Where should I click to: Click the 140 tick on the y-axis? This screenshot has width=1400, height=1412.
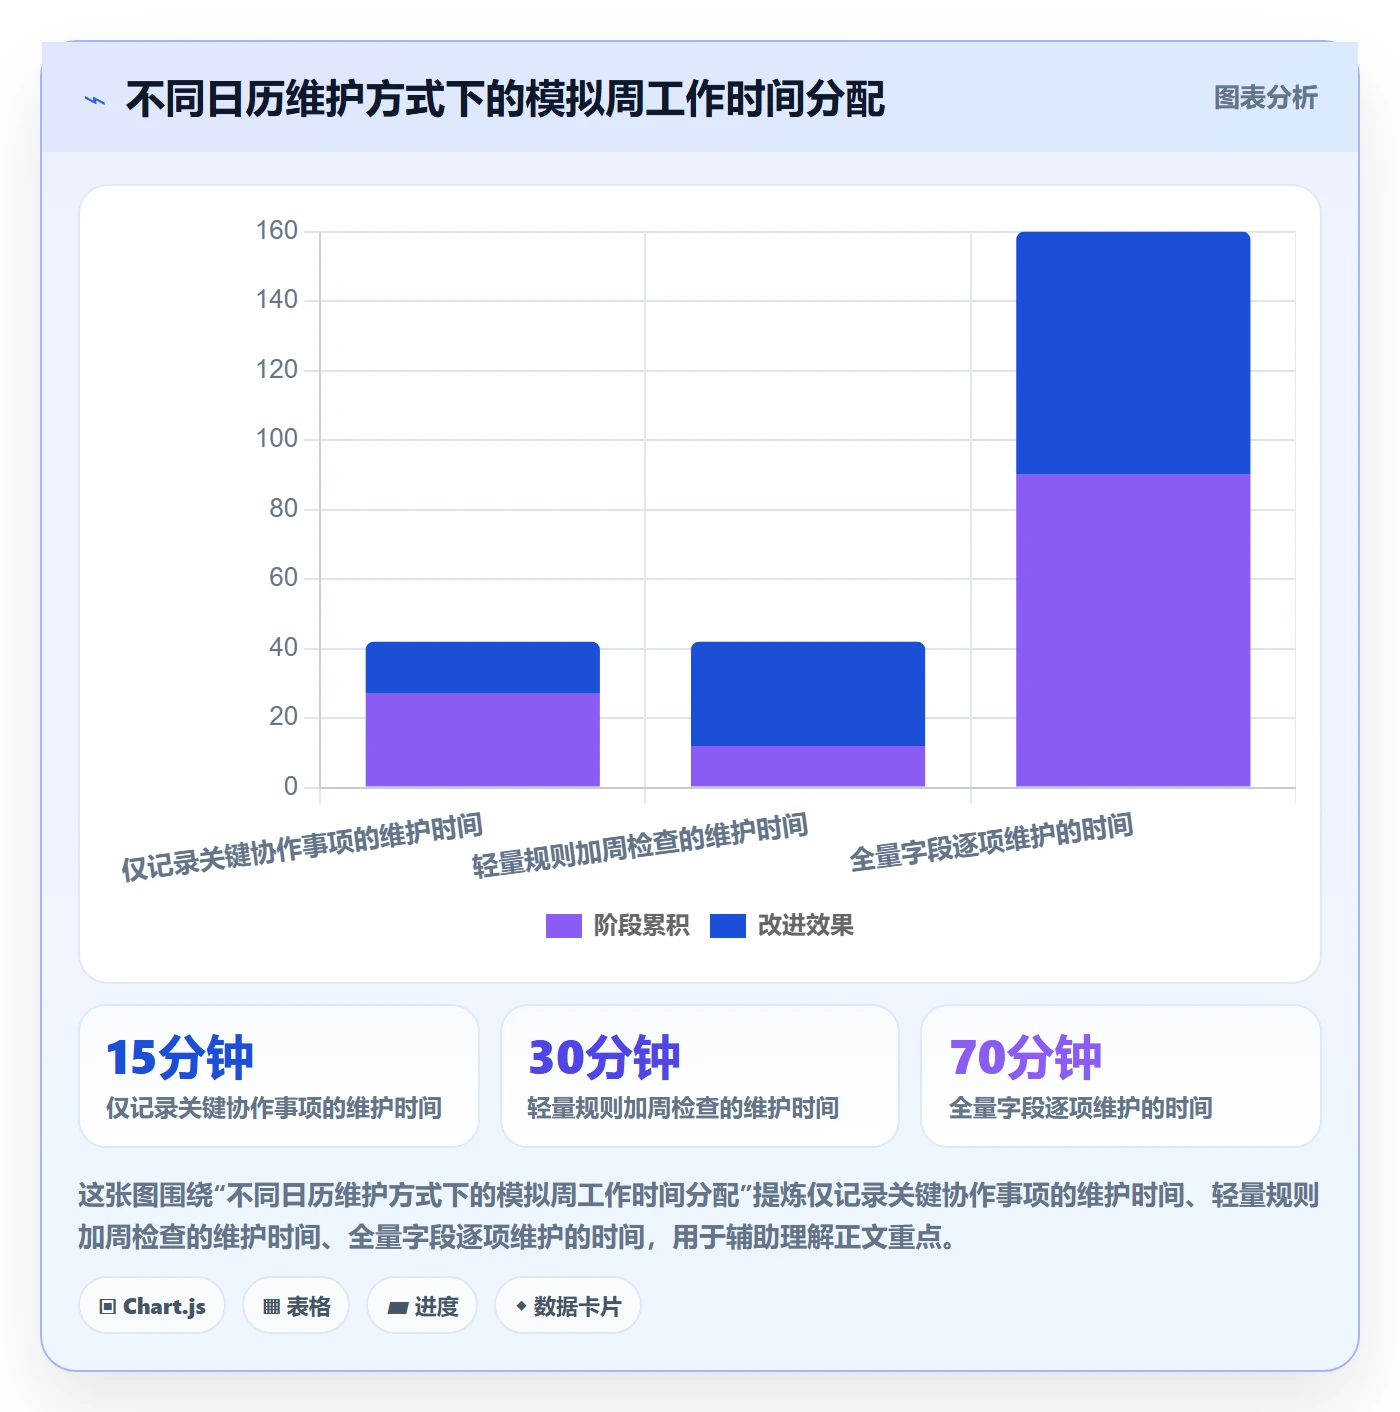[277, 300]
